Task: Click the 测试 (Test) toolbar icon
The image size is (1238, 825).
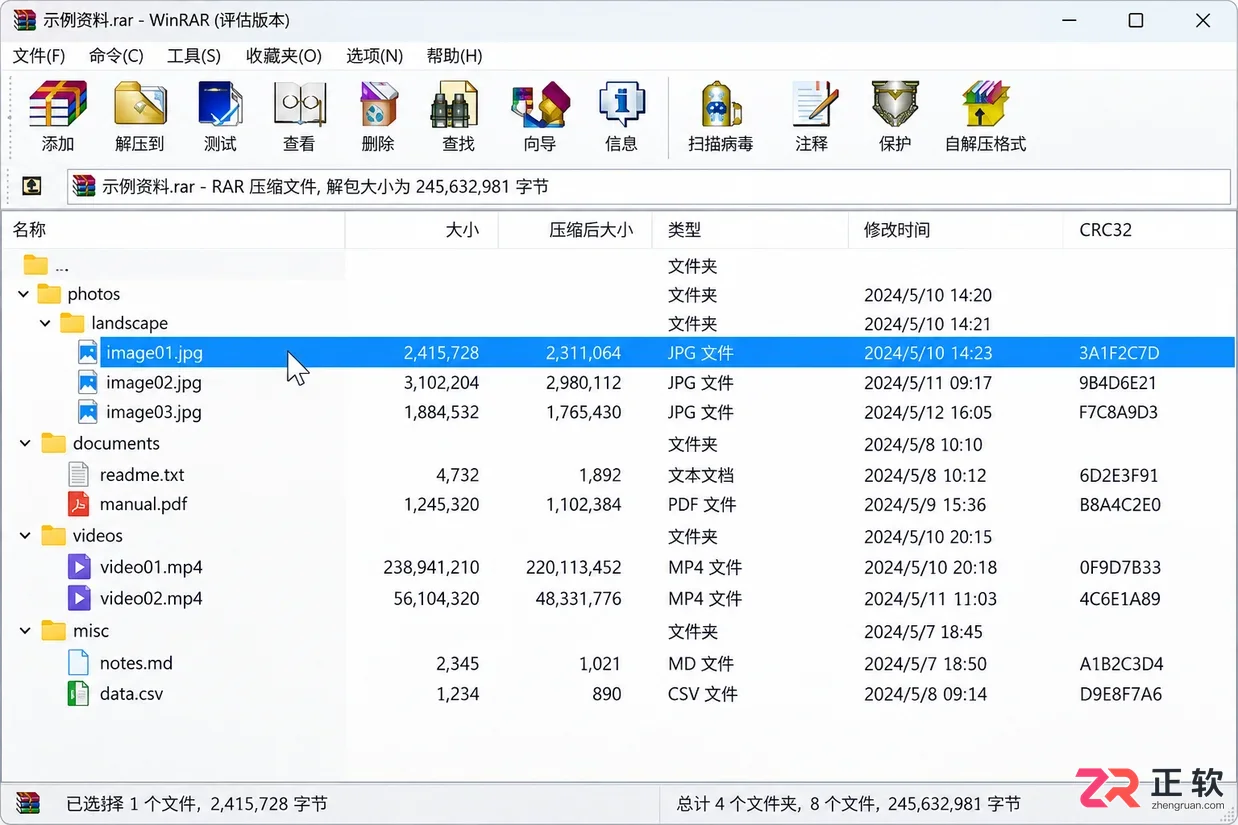Action: [x=220, y=105]
